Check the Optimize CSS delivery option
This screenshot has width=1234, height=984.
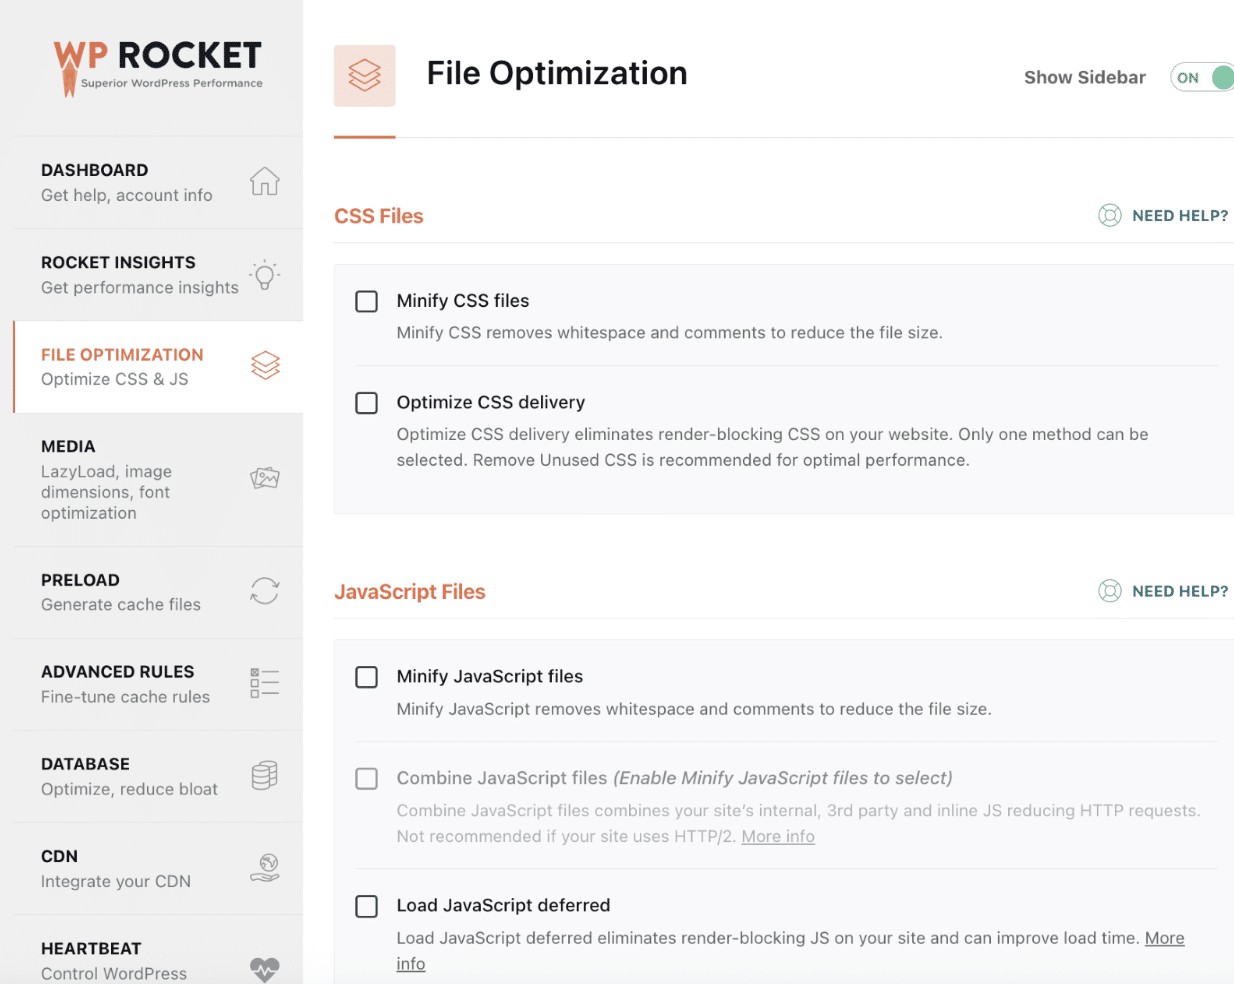click(x=367, y=402)
